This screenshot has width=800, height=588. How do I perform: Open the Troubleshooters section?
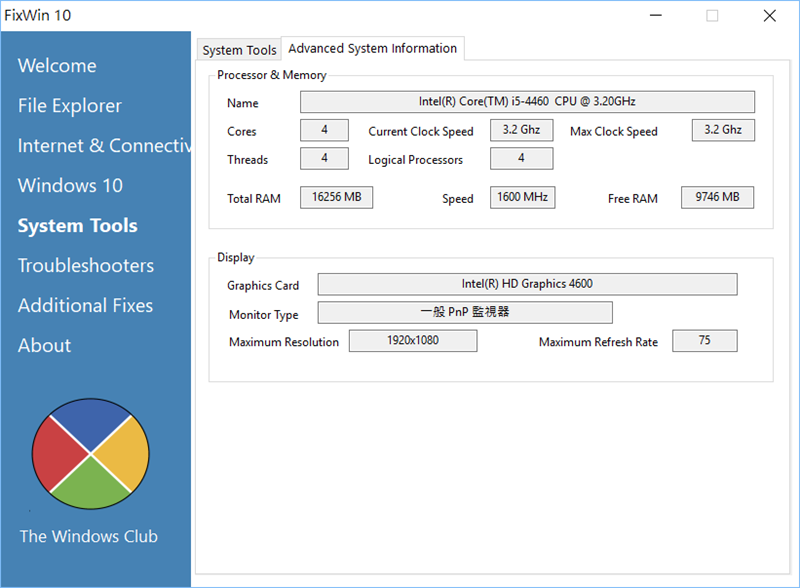click(86, 266)
